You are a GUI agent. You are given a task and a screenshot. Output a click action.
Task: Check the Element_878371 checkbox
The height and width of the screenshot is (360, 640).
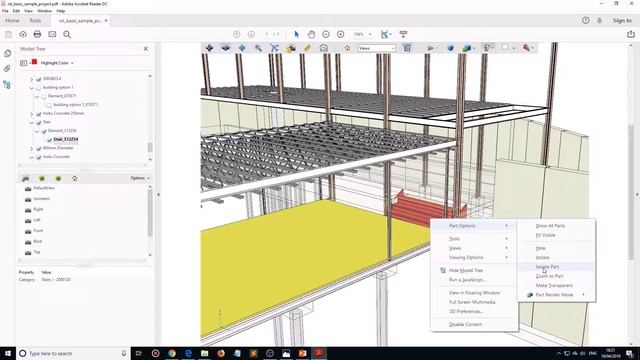tap(44, 96)
